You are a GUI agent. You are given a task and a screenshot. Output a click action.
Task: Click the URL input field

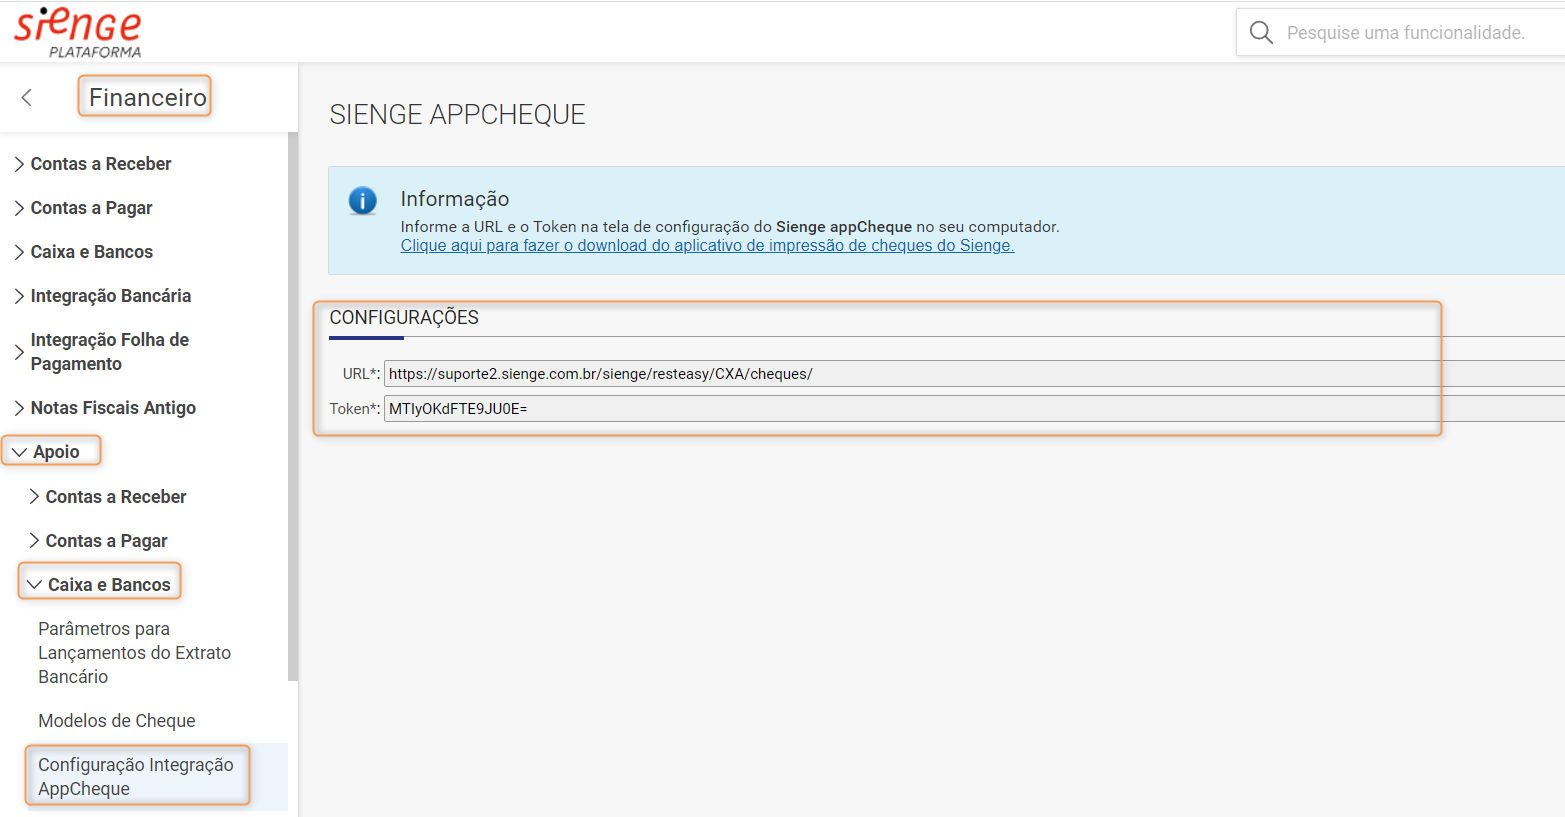pos(974,374)
